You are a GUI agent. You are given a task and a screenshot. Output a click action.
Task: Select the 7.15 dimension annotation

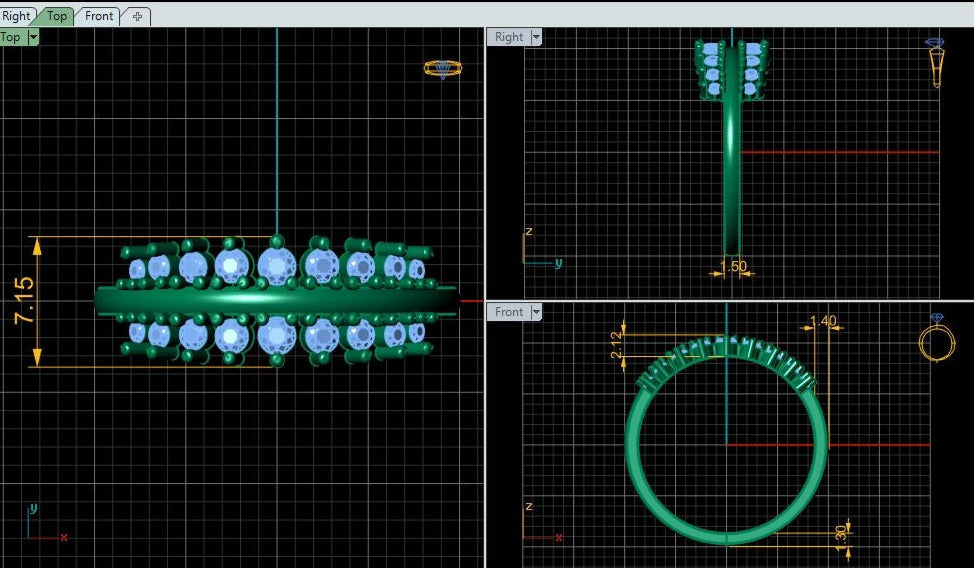click(23, 301)
